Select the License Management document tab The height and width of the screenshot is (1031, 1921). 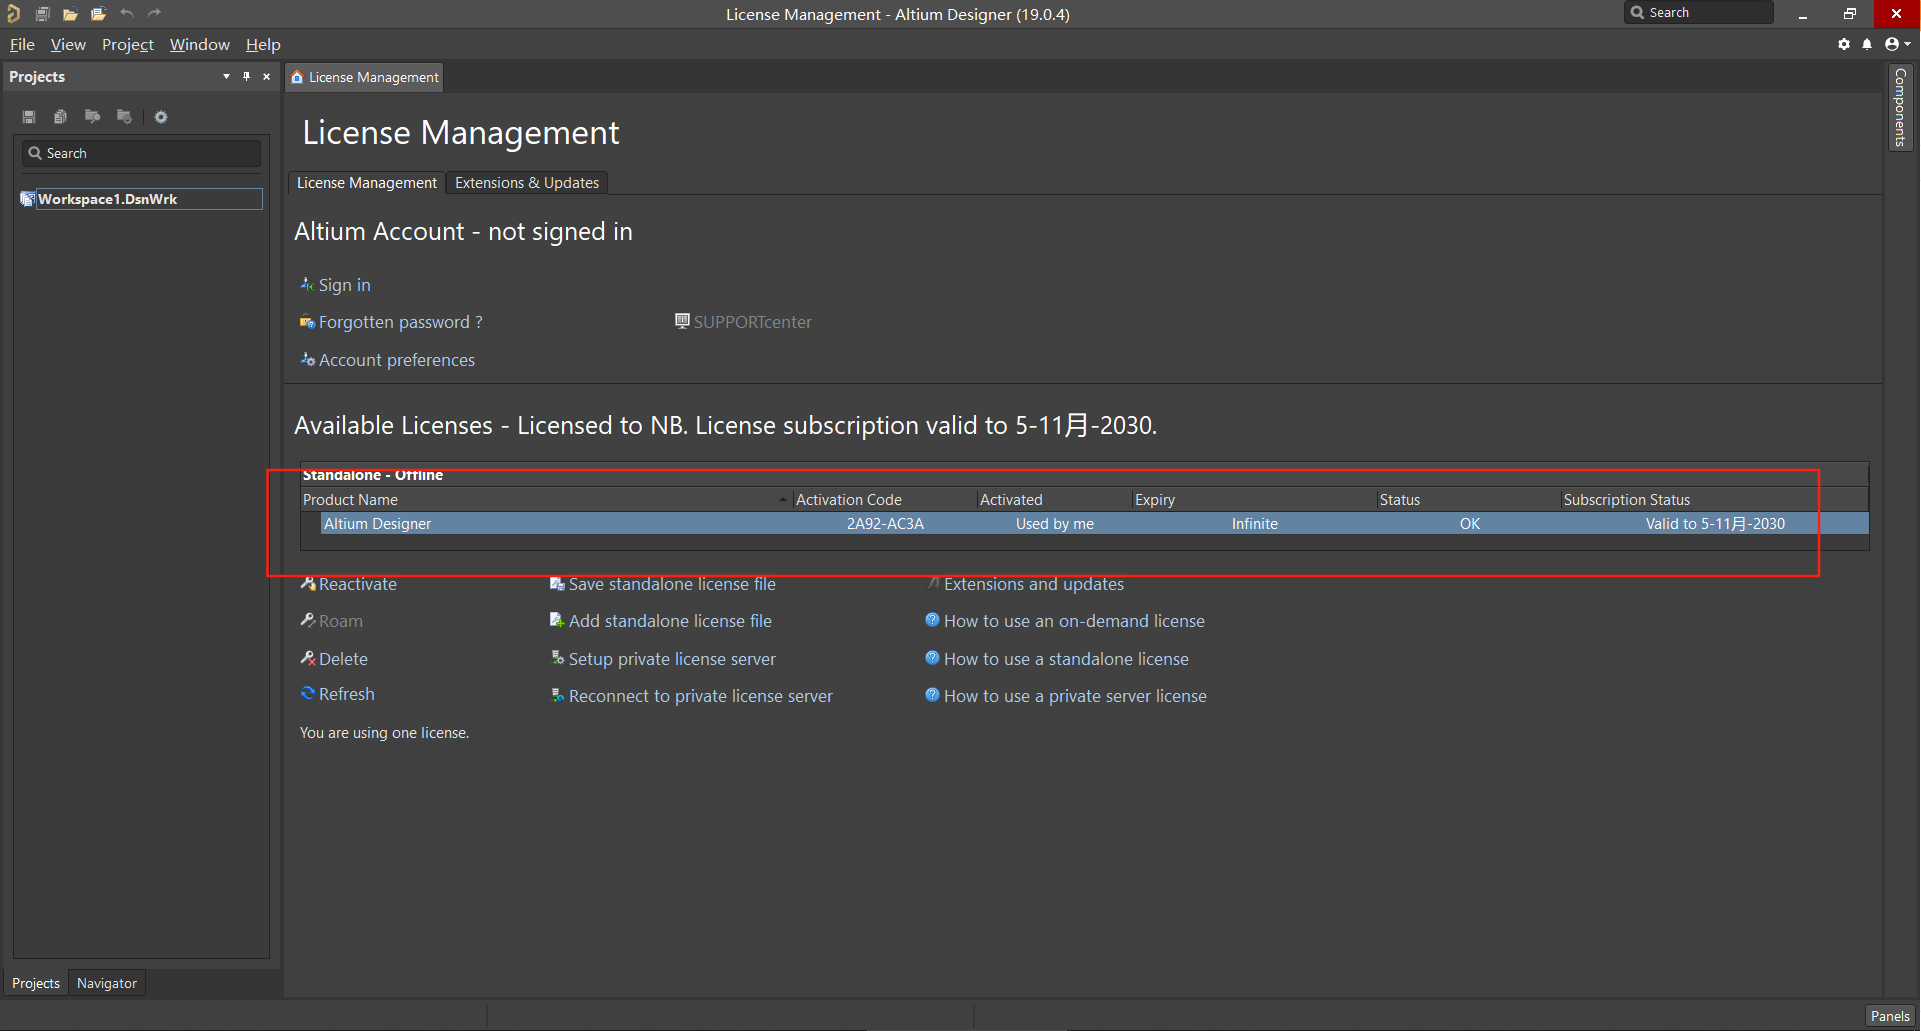tap(364, 77)
